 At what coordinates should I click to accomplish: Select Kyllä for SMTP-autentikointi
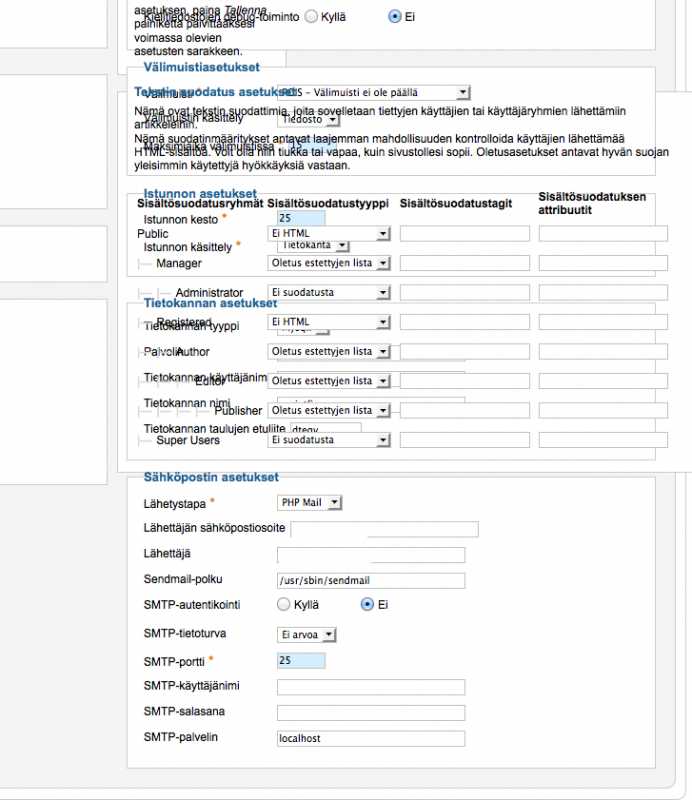[284, 605]
